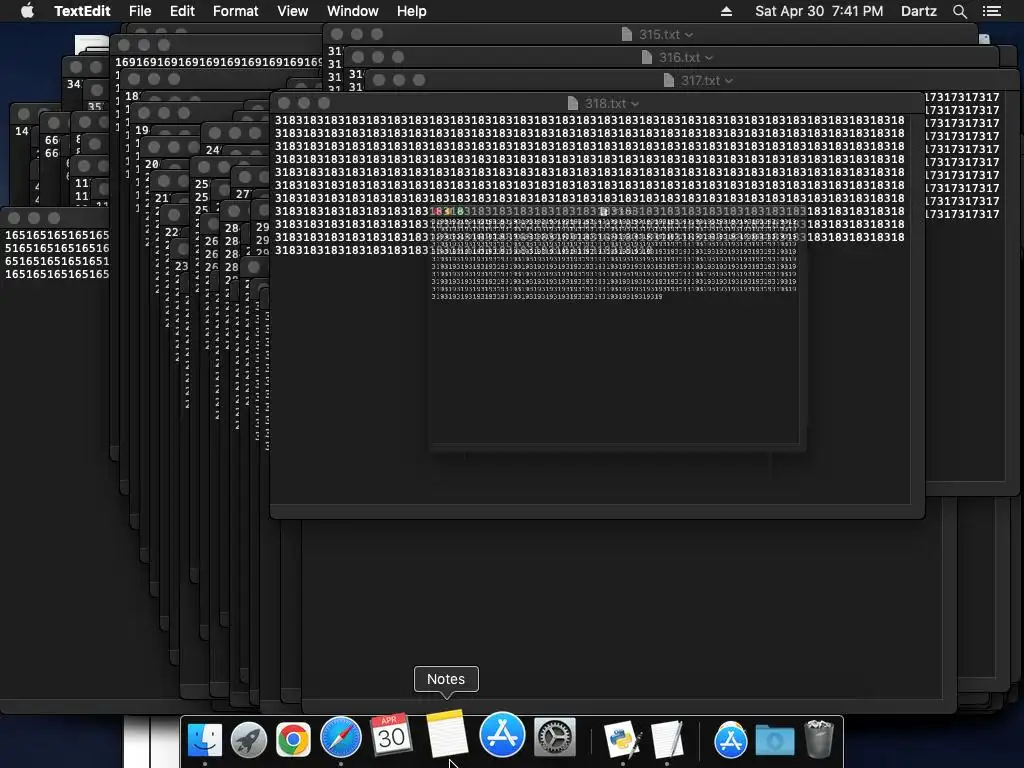Image resolution: width=1024 pixels, height=768 pixels.
Task: Open the Applications stack beside Downloads folder
Action: click(x=730, y=740)
